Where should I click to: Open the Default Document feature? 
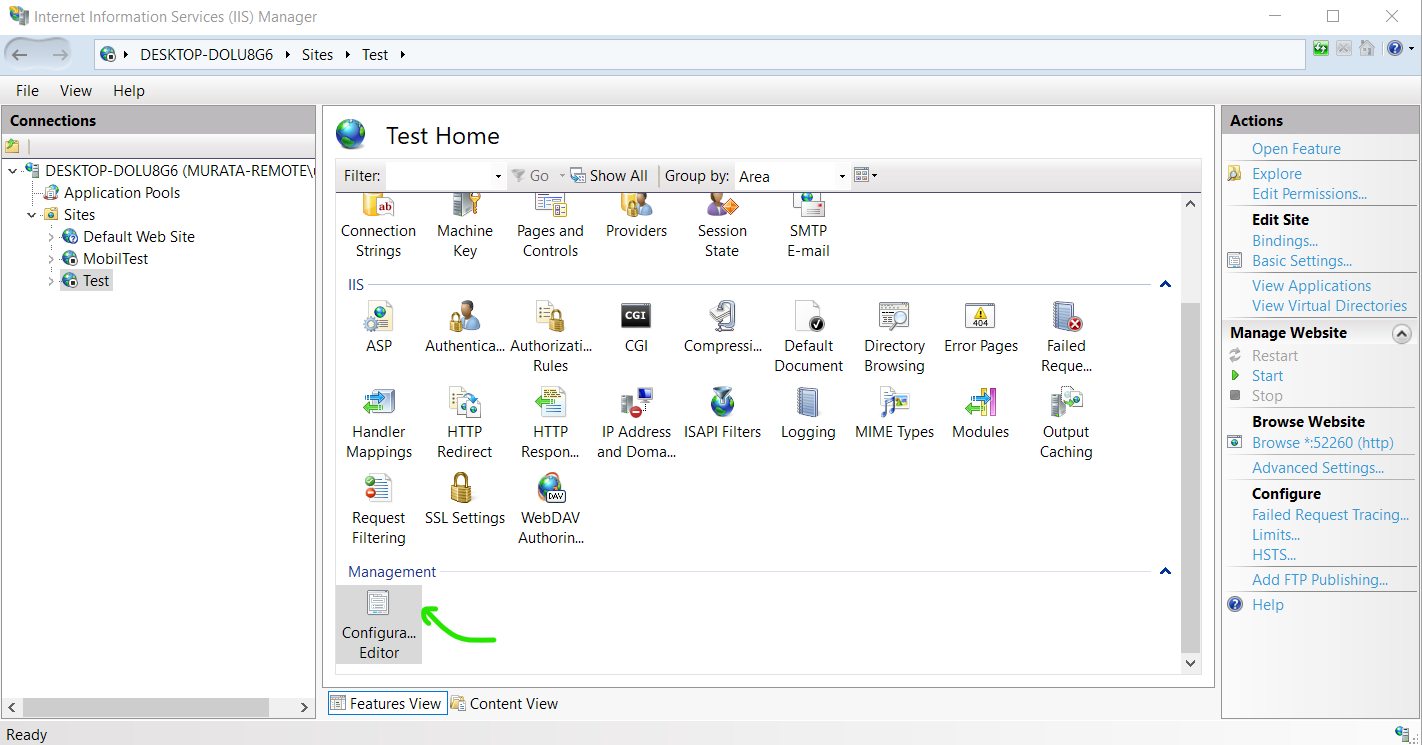[x=808, y=337]
